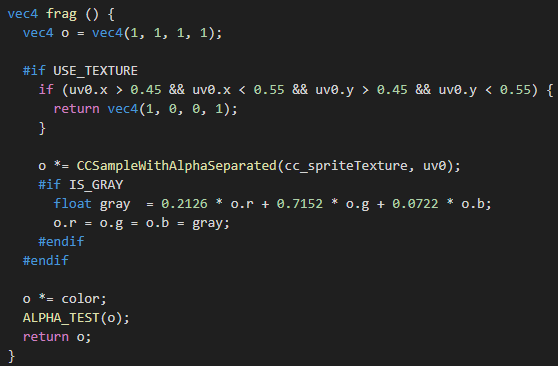Image resolution: width=558 pixels, height=366 pixels.
Task: Click the color variable in o *= color
Action: click(x=80, y=298)
